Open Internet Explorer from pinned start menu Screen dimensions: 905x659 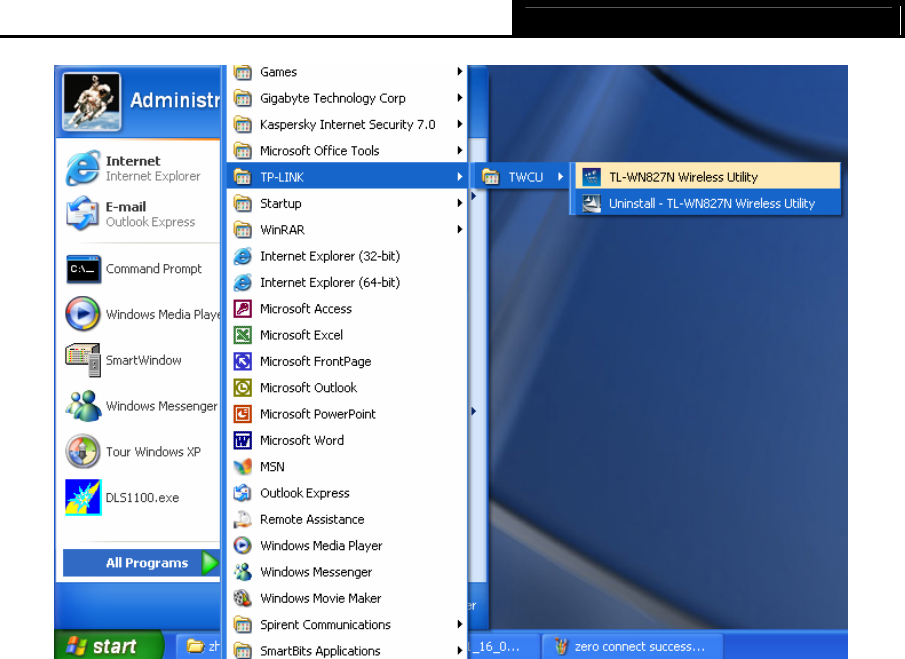[x=83, y=168]
